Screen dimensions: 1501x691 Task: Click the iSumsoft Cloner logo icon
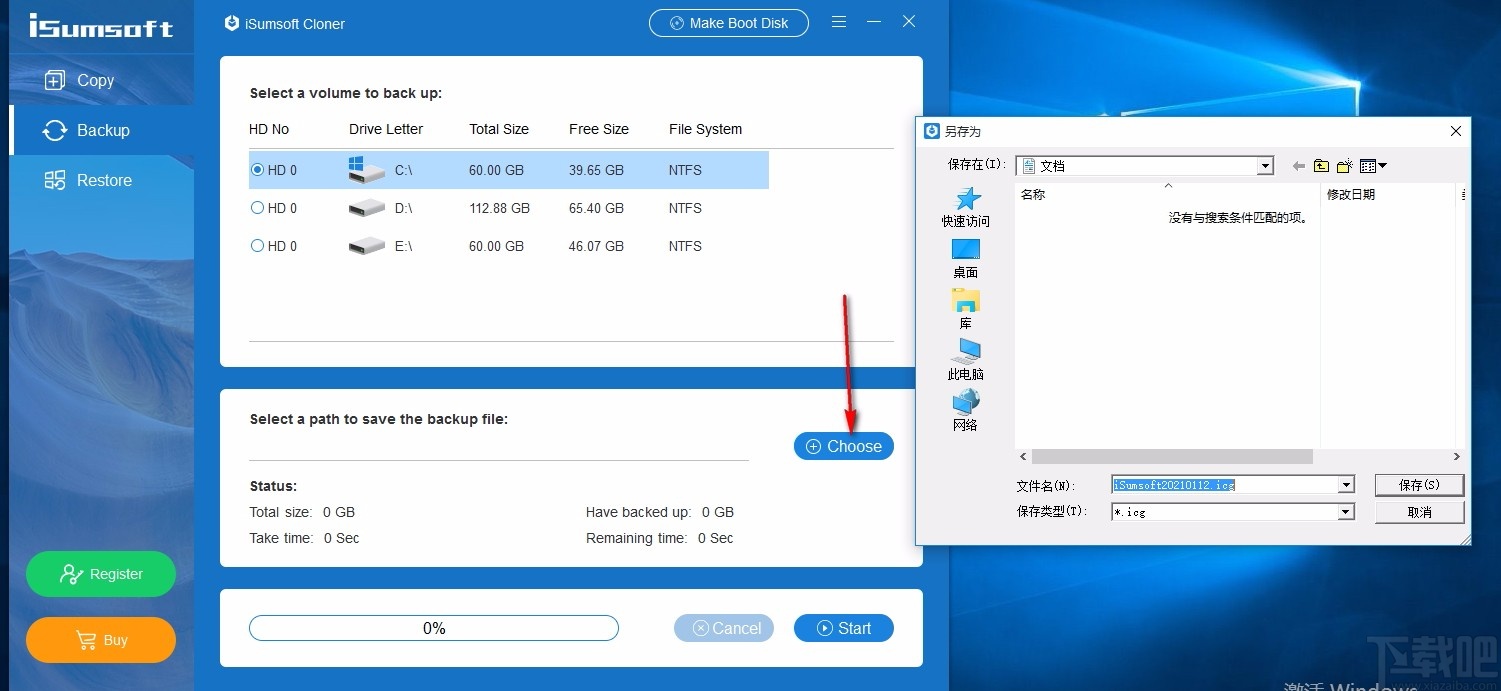click(x=231, y=22)
